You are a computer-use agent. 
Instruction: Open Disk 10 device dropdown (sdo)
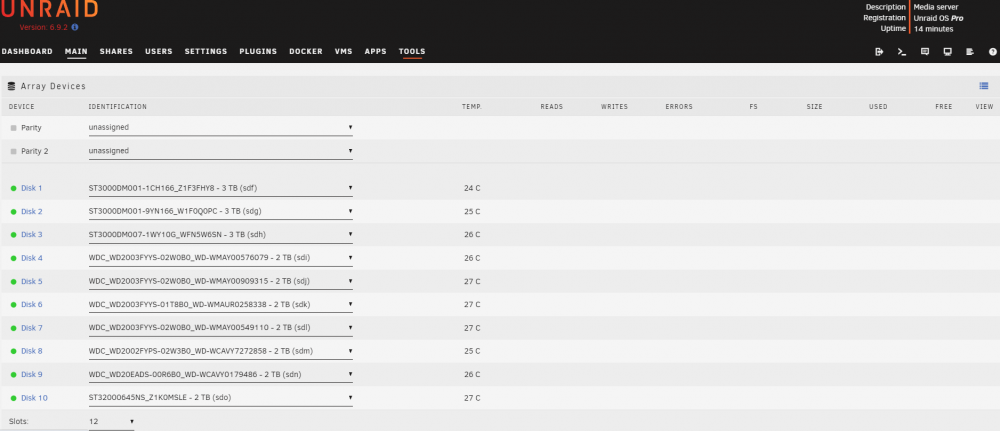pyautogui.click(x=221, y=398)
